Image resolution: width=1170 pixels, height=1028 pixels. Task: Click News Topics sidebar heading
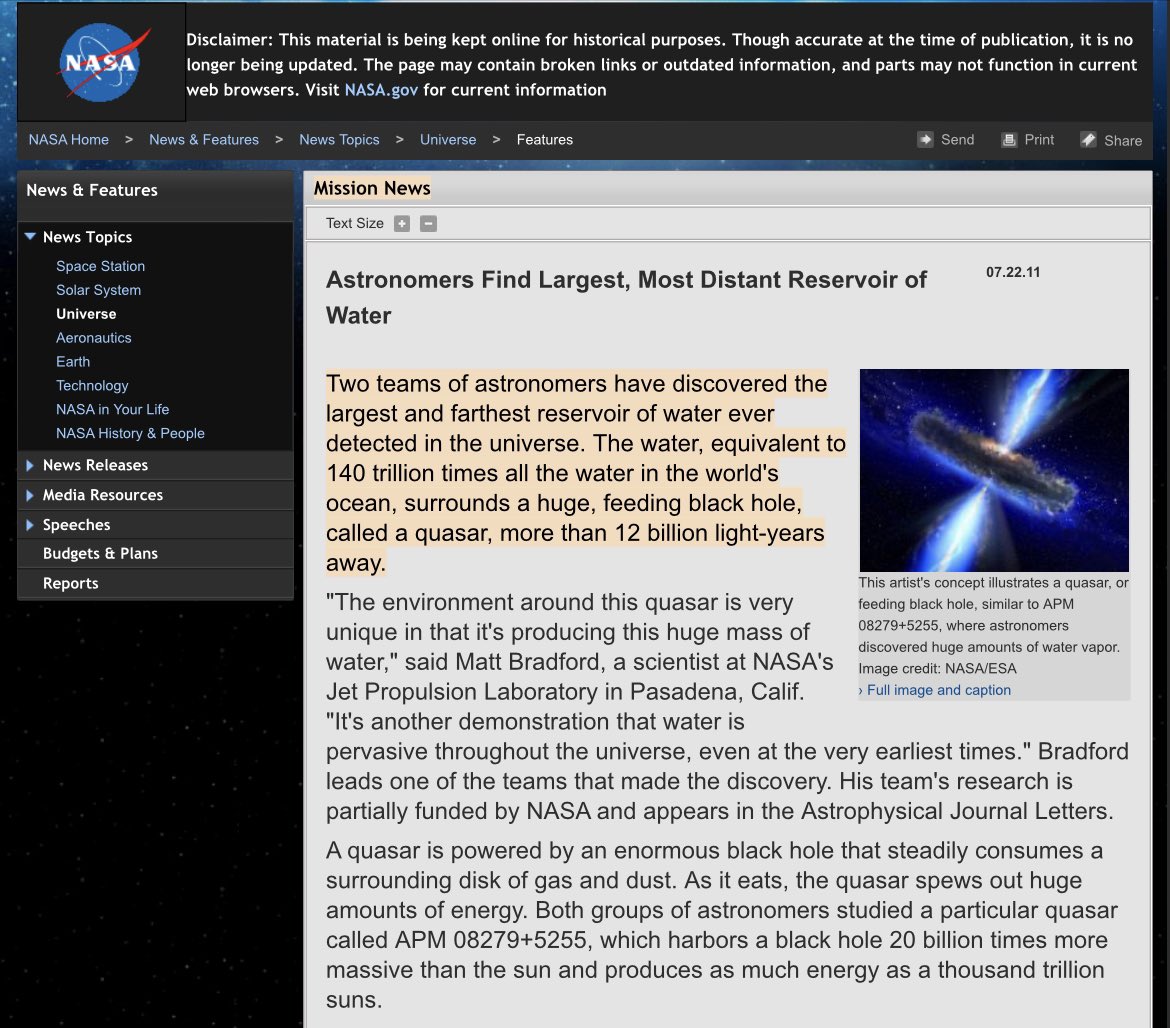[x=87, y=237]
